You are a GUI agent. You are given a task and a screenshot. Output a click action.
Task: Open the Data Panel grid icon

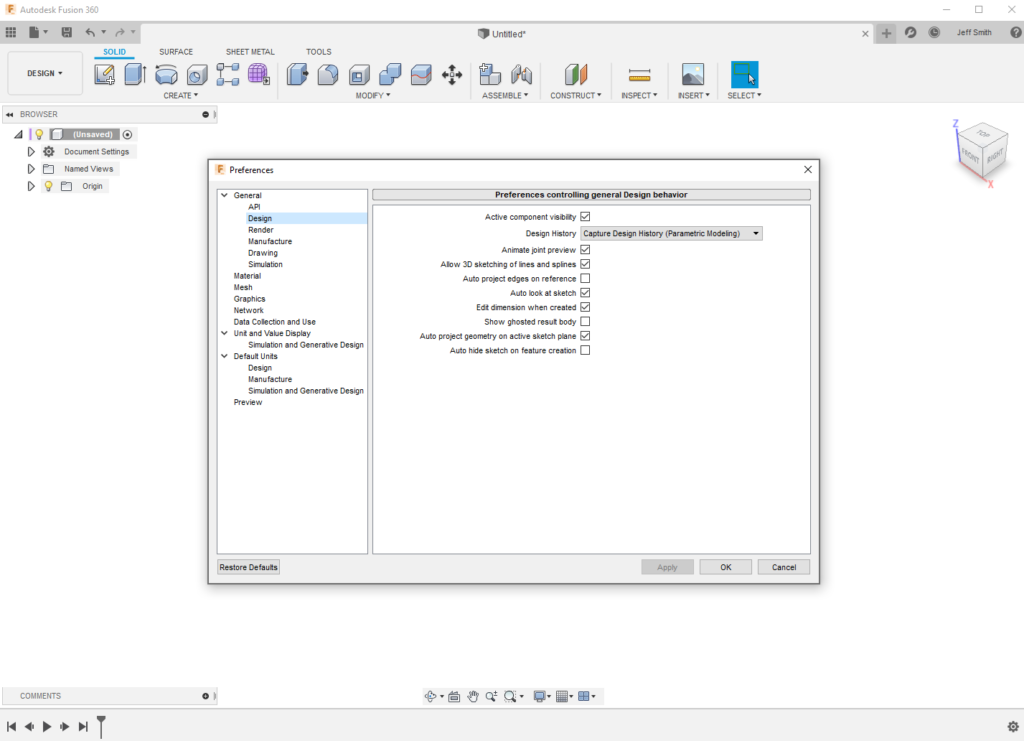[11, 32]
